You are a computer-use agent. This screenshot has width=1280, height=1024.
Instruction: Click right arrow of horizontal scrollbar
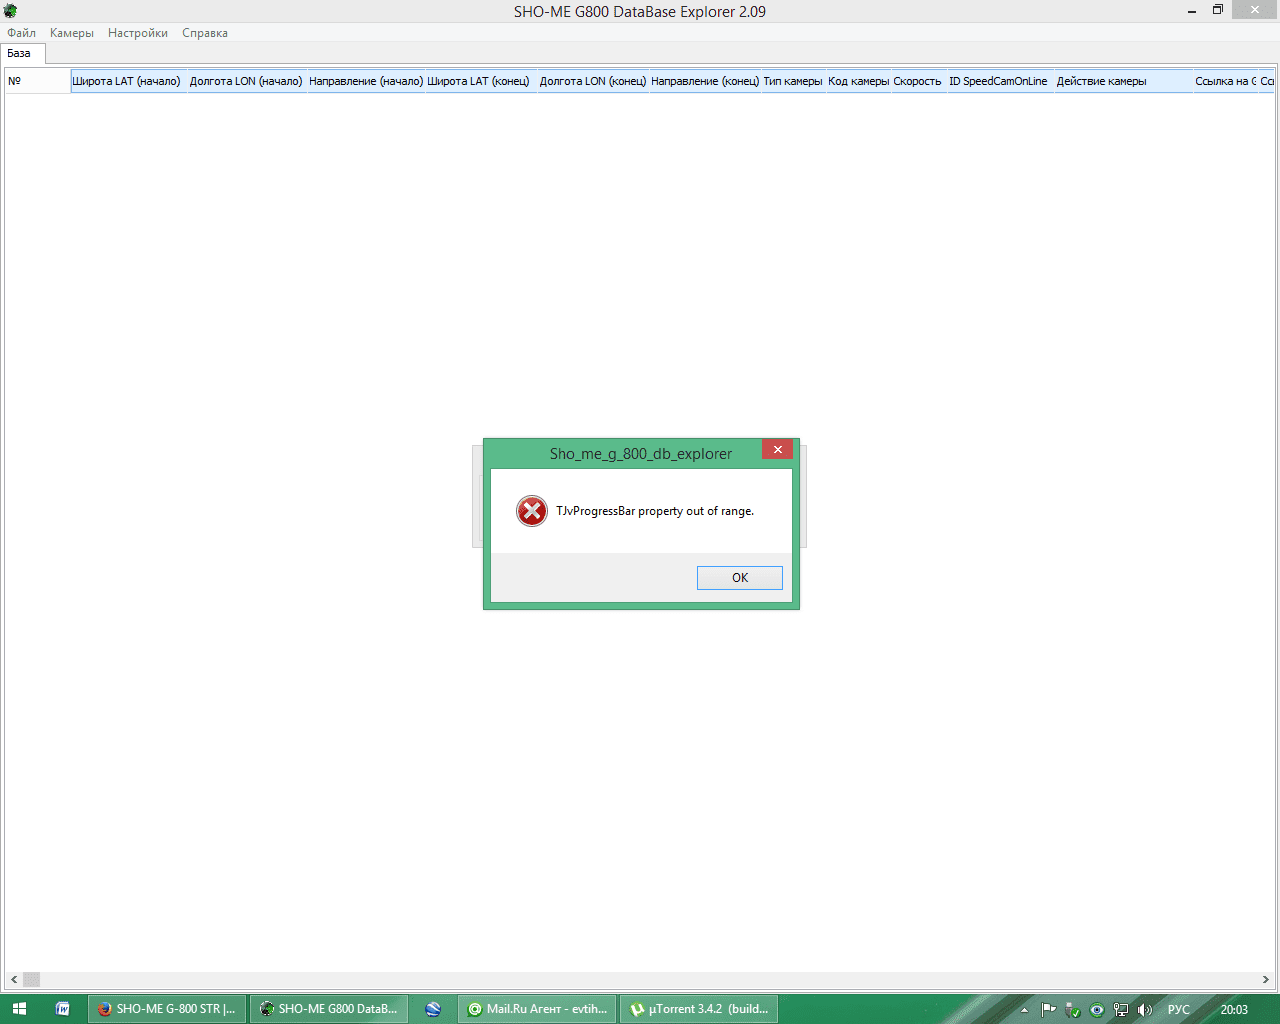point(1265,980)
